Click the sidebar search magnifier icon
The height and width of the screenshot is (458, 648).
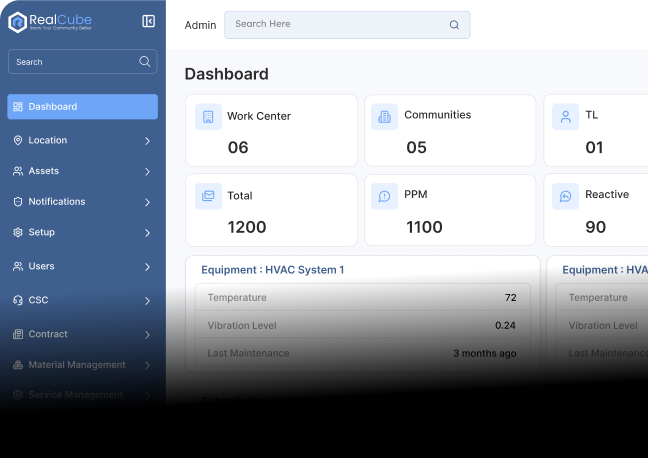144,62
